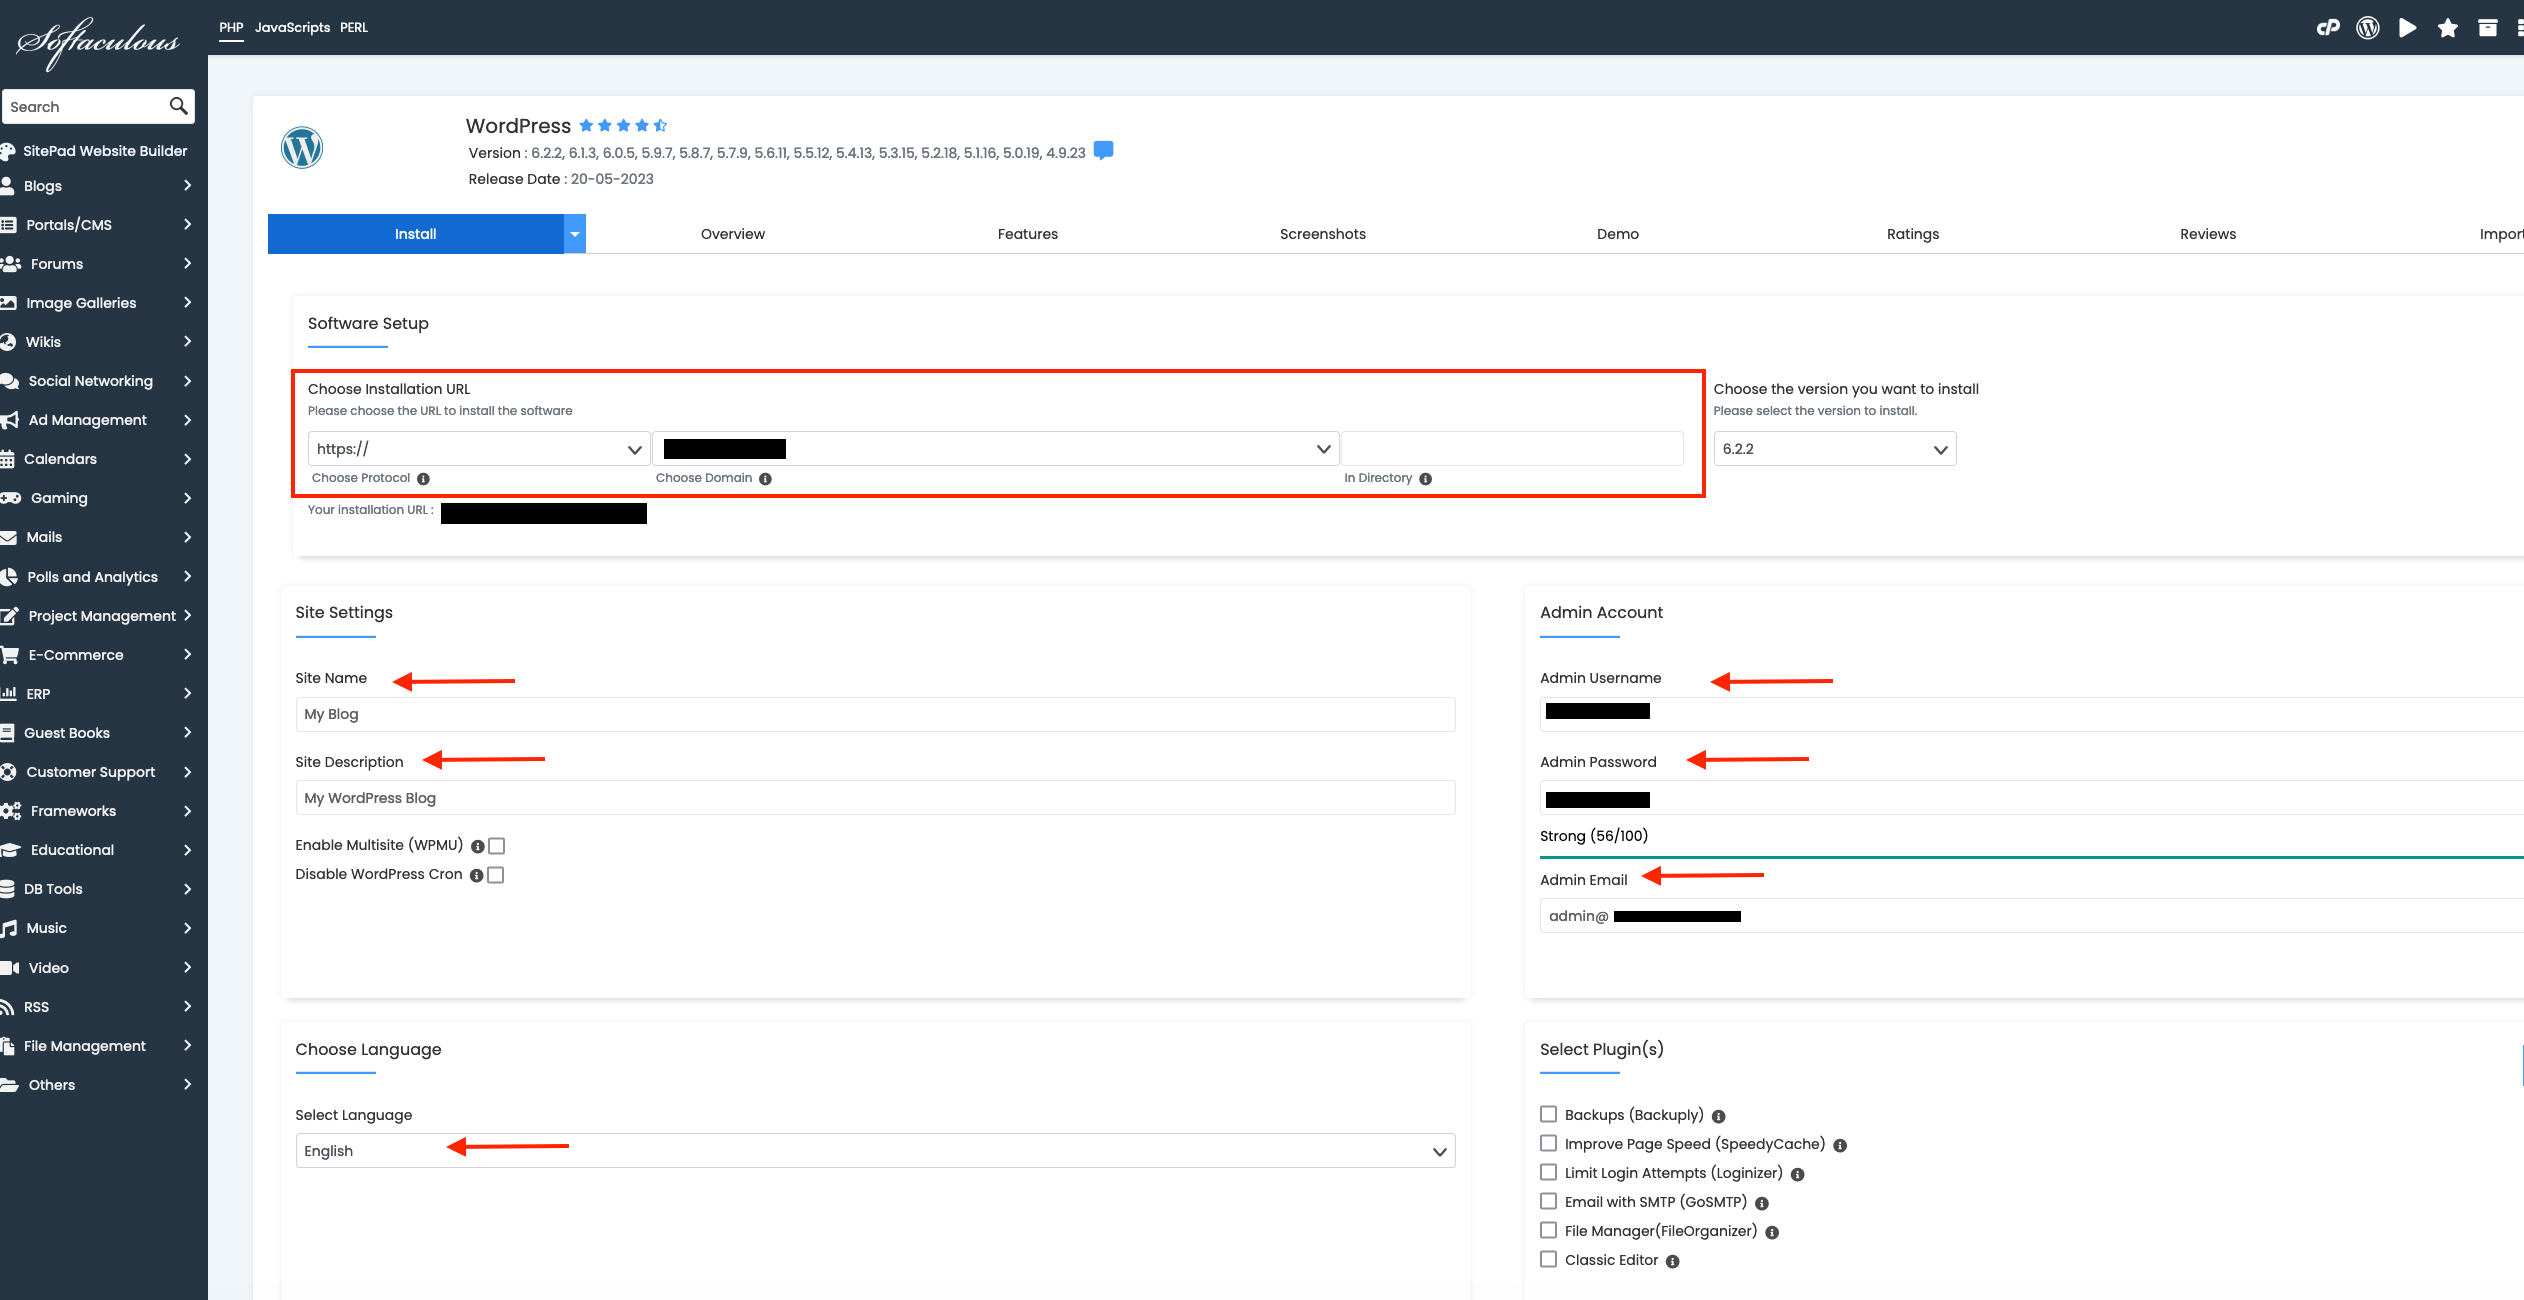Check Limit Login Attempts (Loginizer)
The width and height of the screenshot is (2524, 1300).
1549,1172
